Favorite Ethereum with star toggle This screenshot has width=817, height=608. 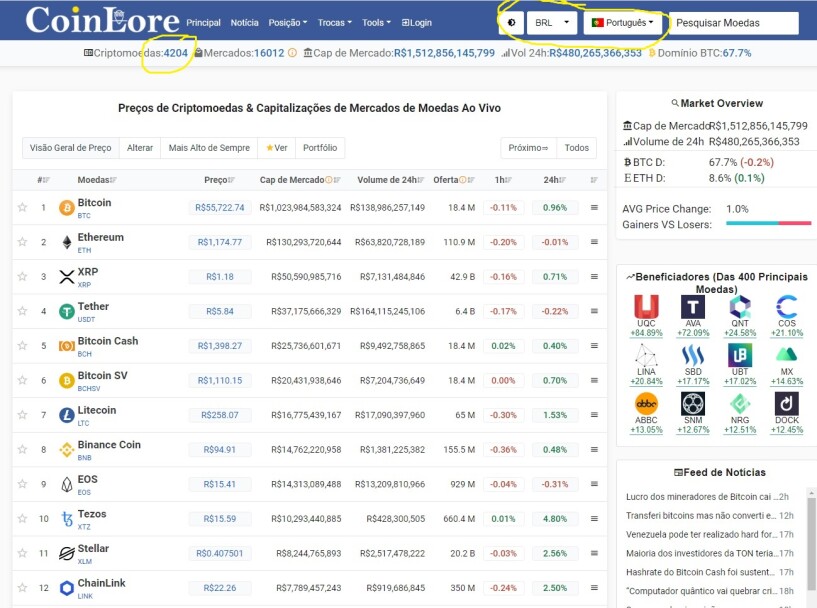pyautogui.click(x=22, y=242)
